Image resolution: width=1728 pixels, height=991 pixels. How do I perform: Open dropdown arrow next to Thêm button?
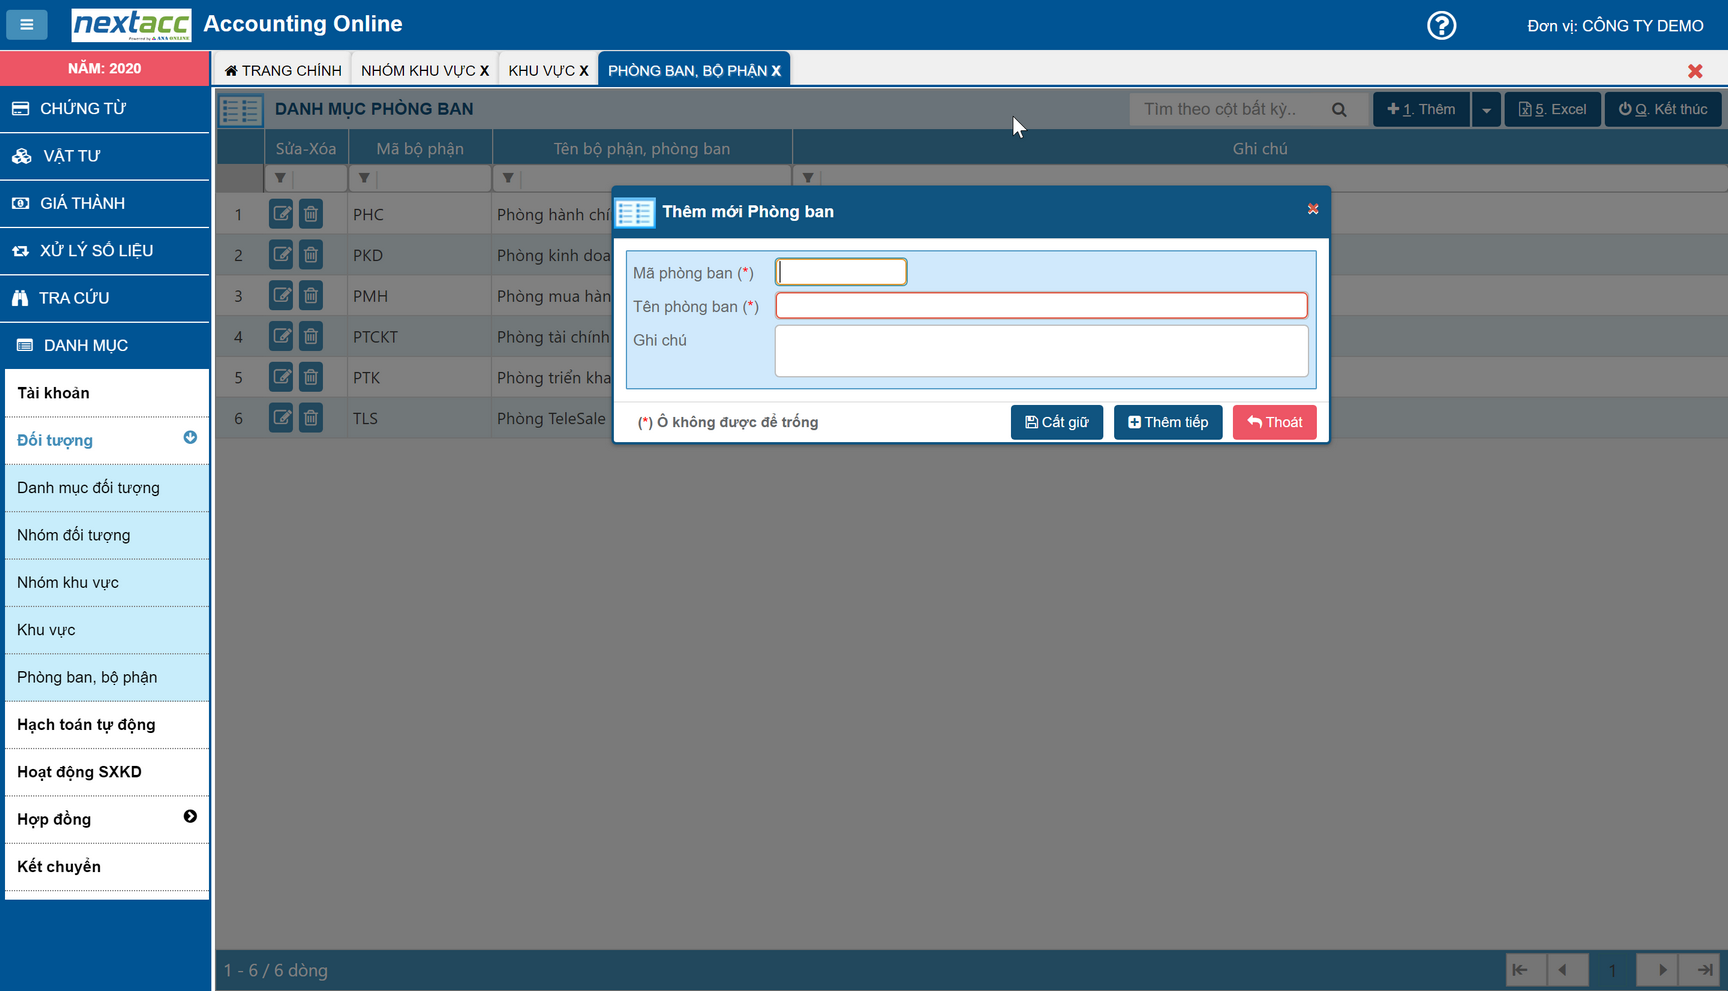1486,109
